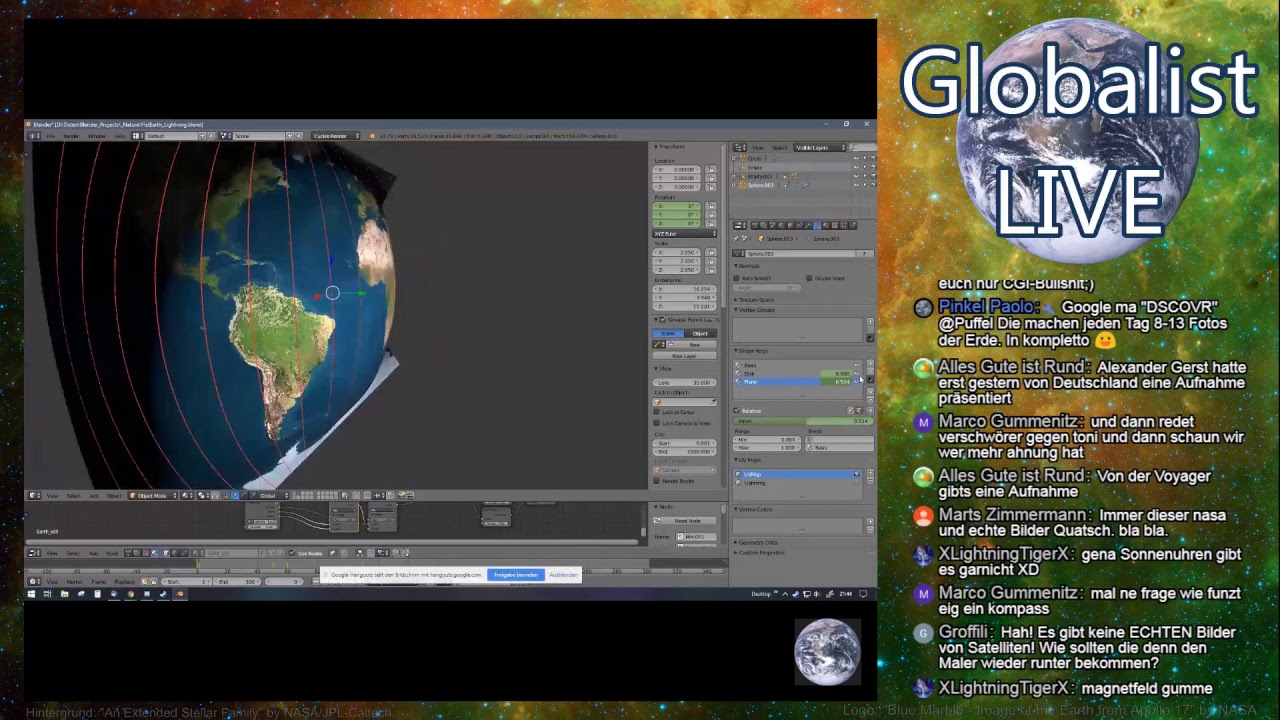The width and height of the screenshot is (1280, 720).
Task: Enable the Auto Smooth checkbox
Action: (736, 278)
